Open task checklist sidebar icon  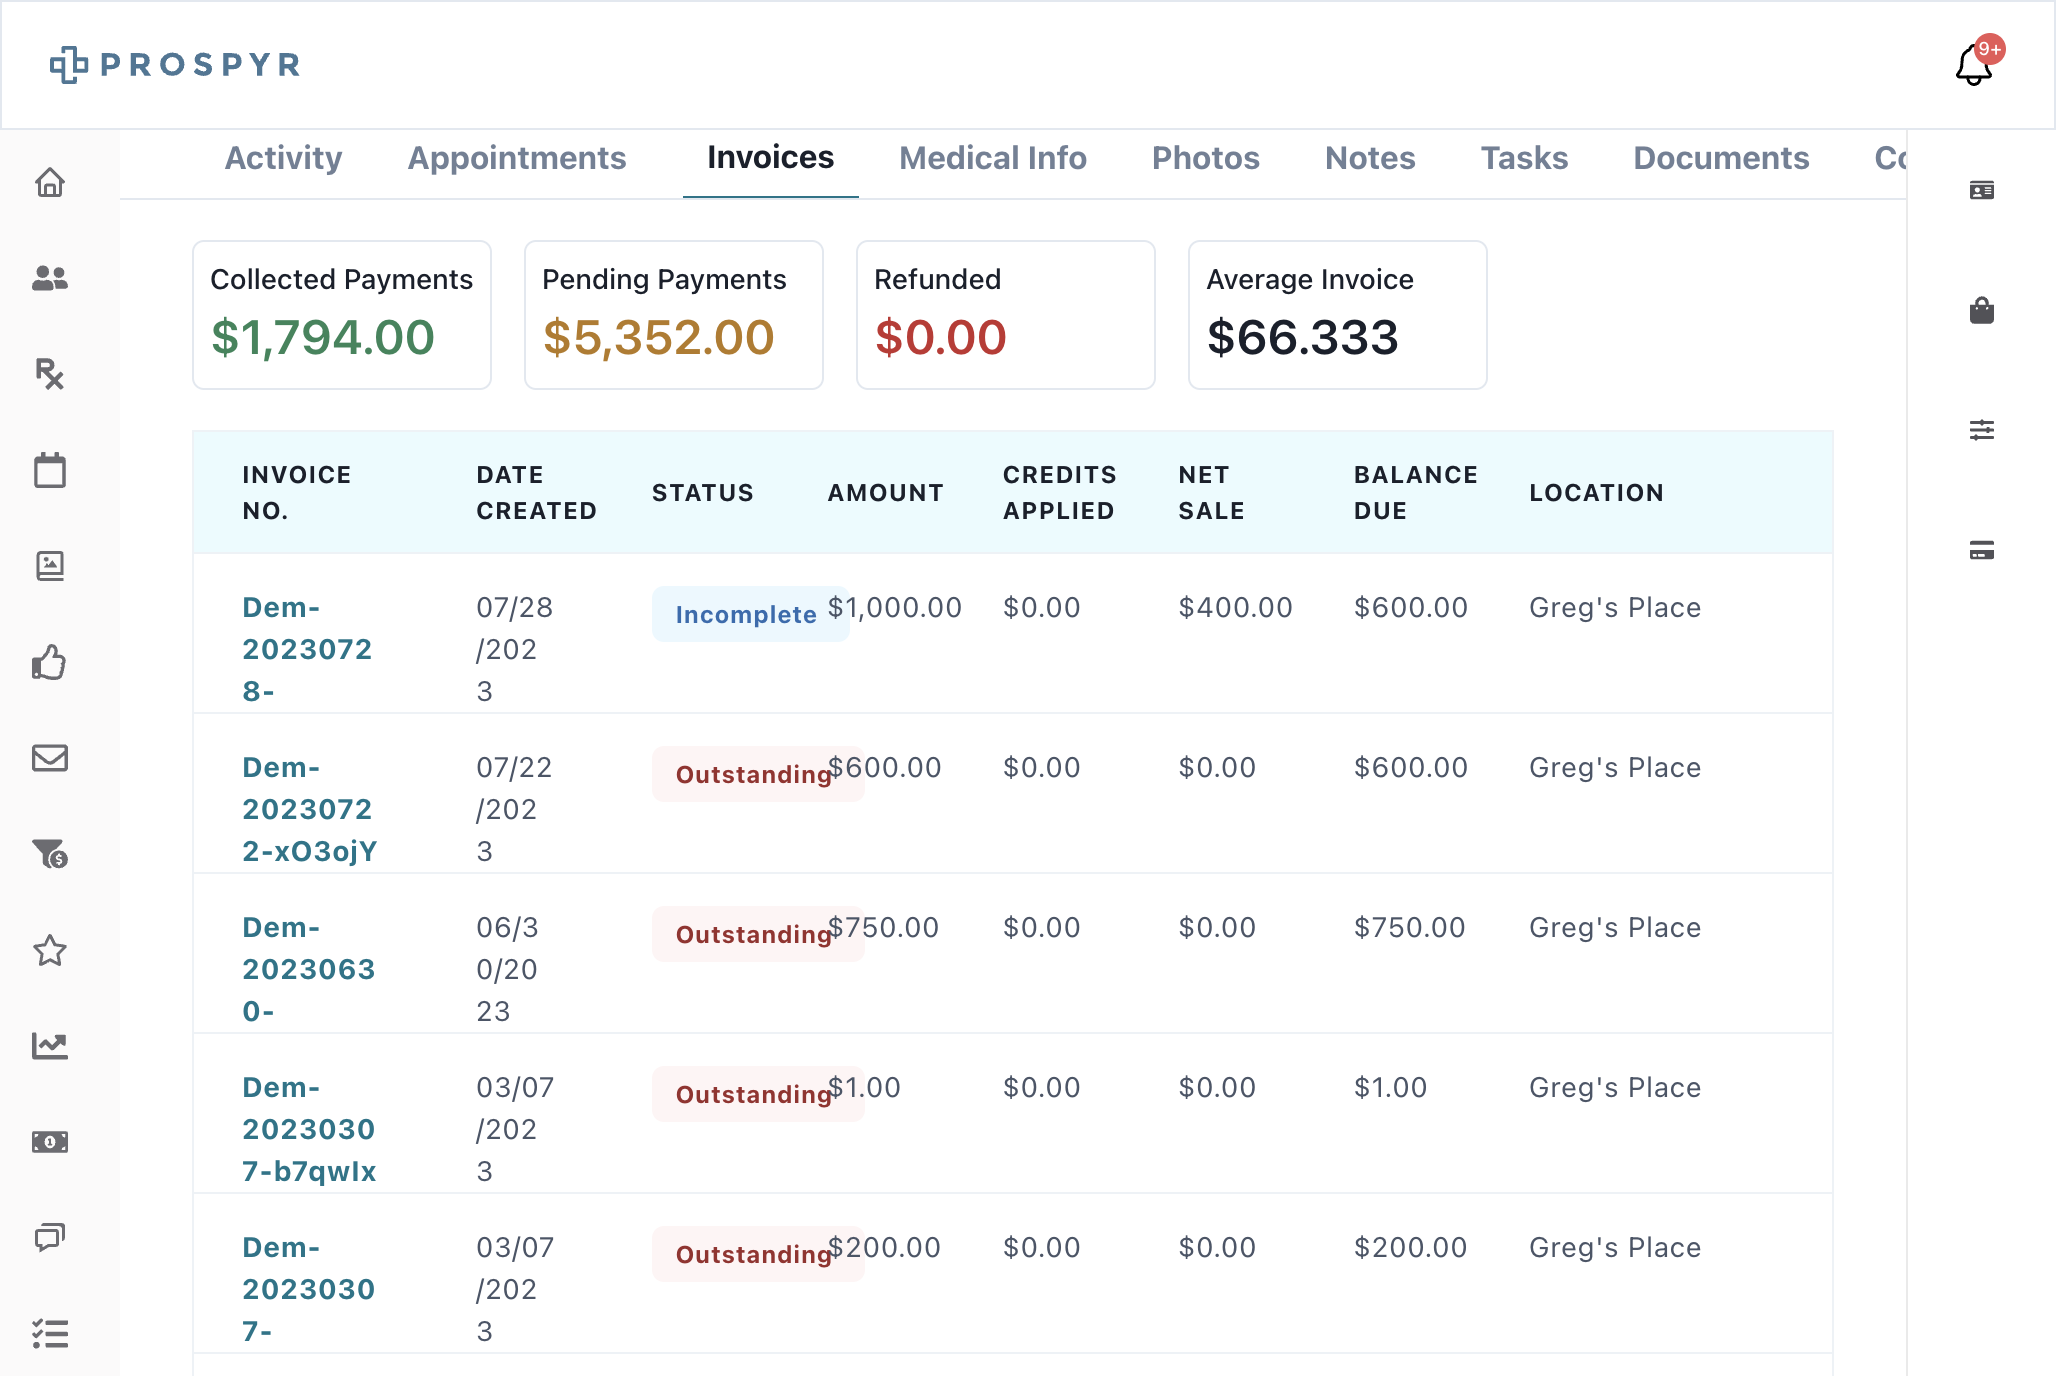pyautogui.click(x=50, y=1334)
